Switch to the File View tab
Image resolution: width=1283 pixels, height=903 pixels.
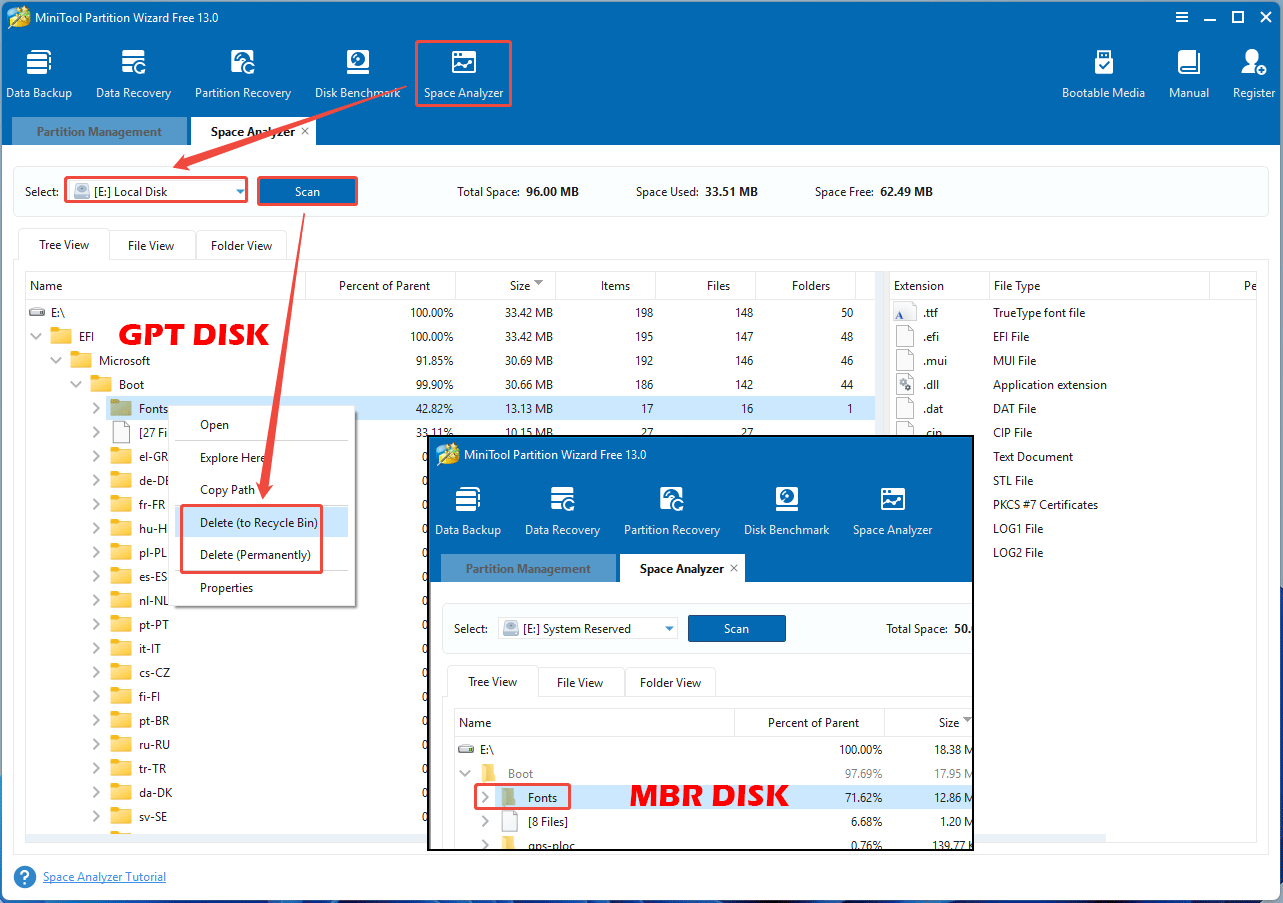[x=151, y=244]
